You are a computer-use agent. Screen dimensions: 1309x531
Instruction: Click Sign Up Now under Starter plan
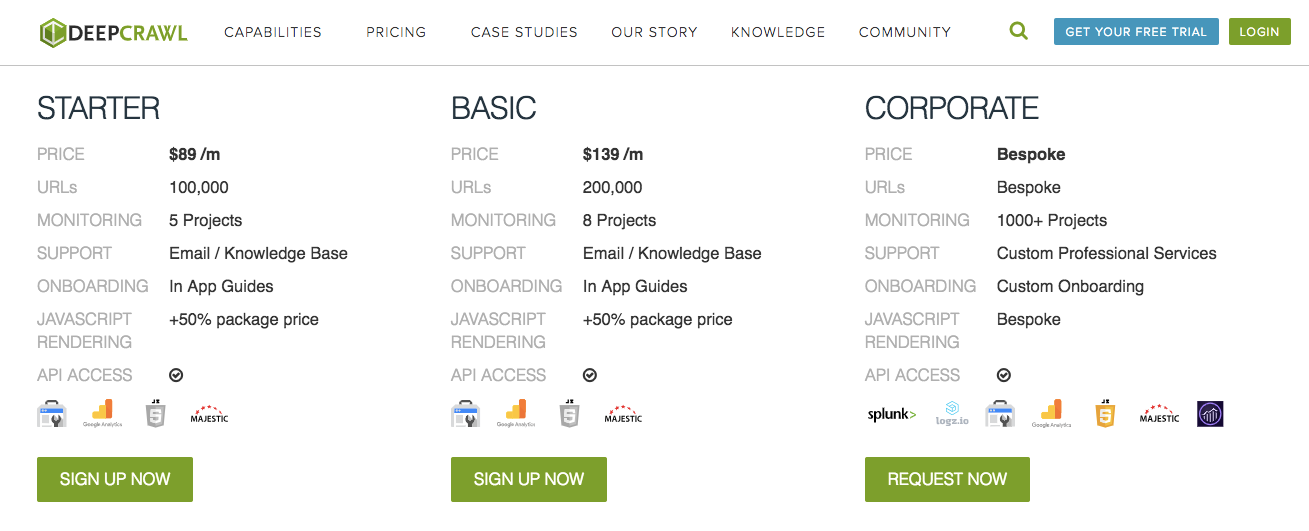(x=115, y=479)
